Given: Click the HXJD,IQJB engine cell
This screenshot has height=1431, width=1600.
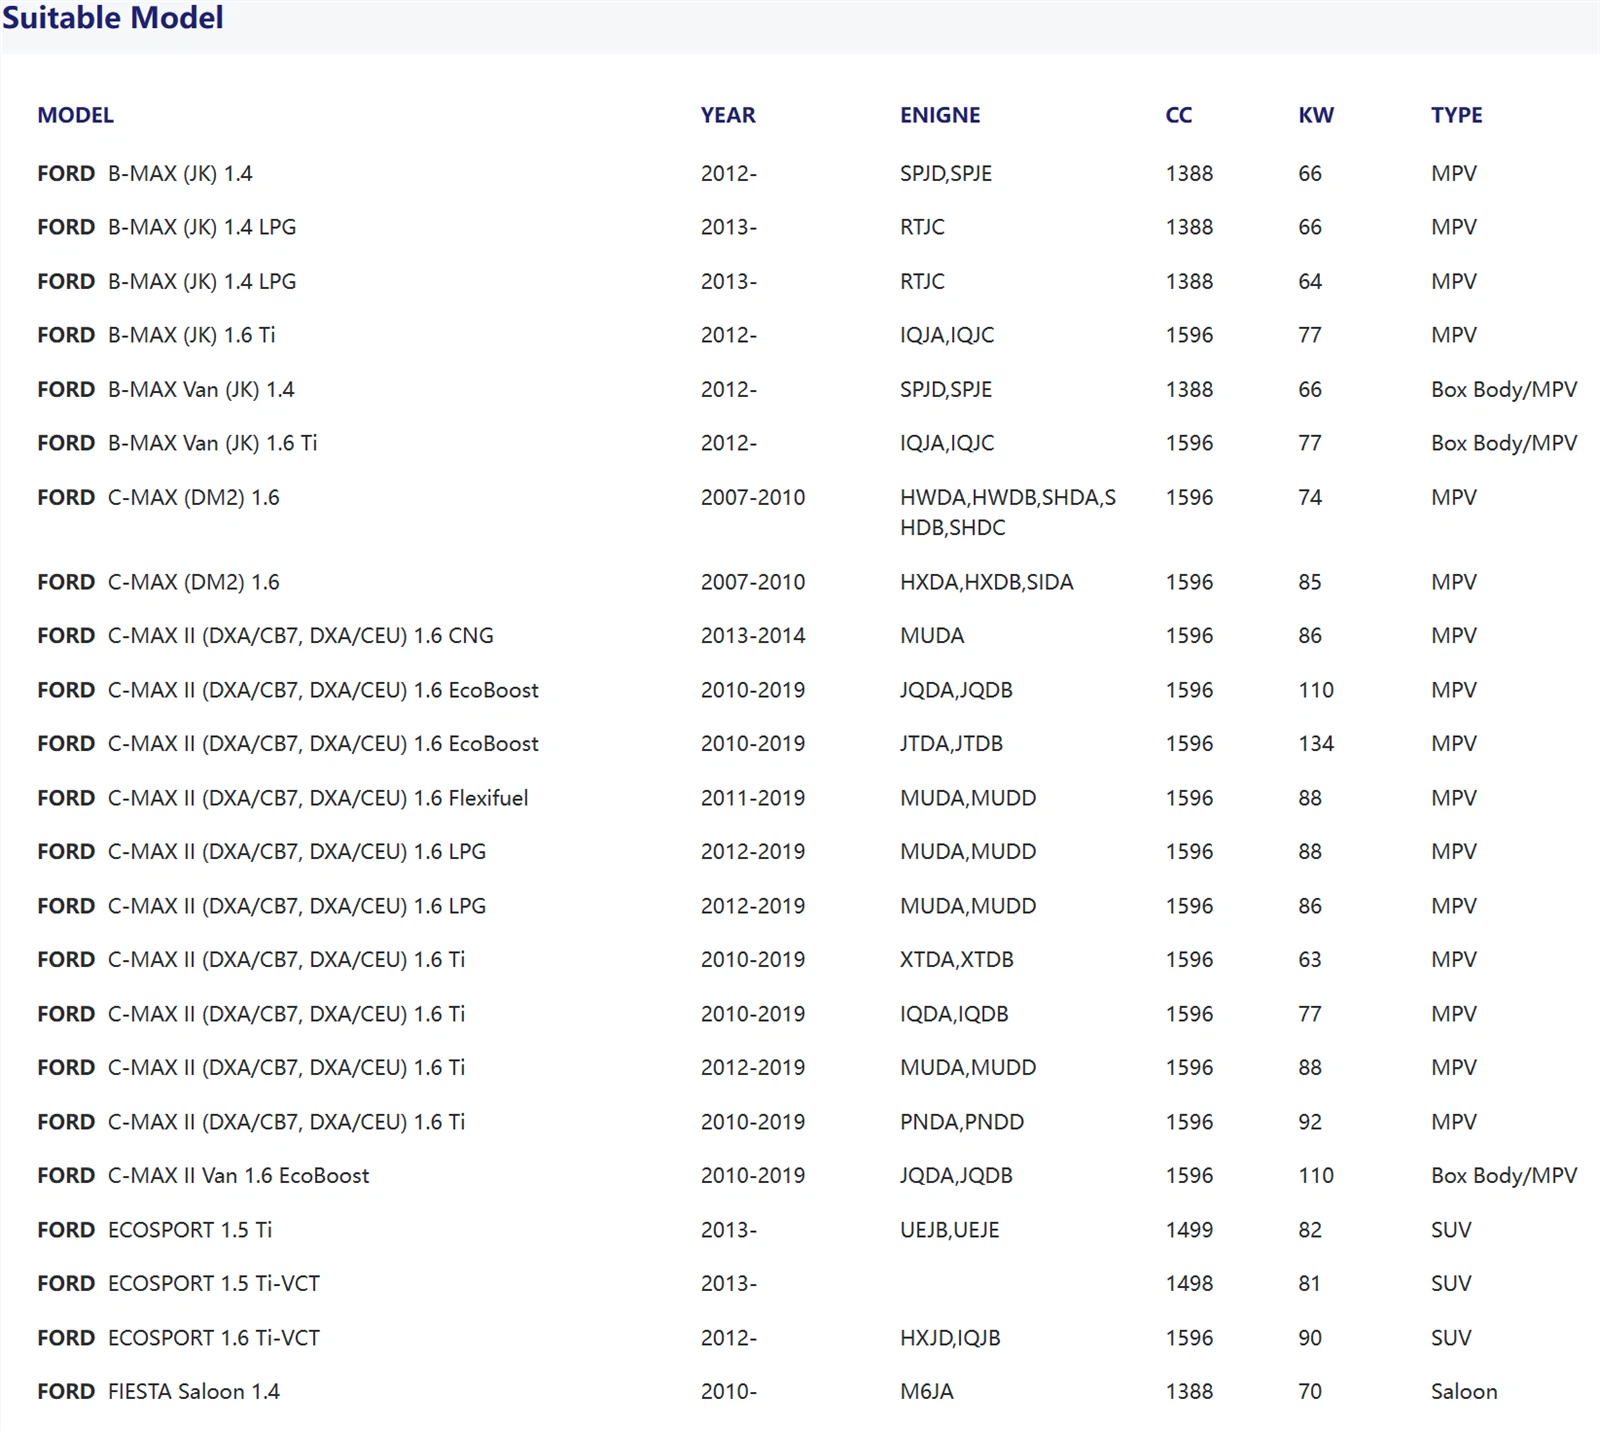Looking at the screenshot, I should click(950, 1338).
